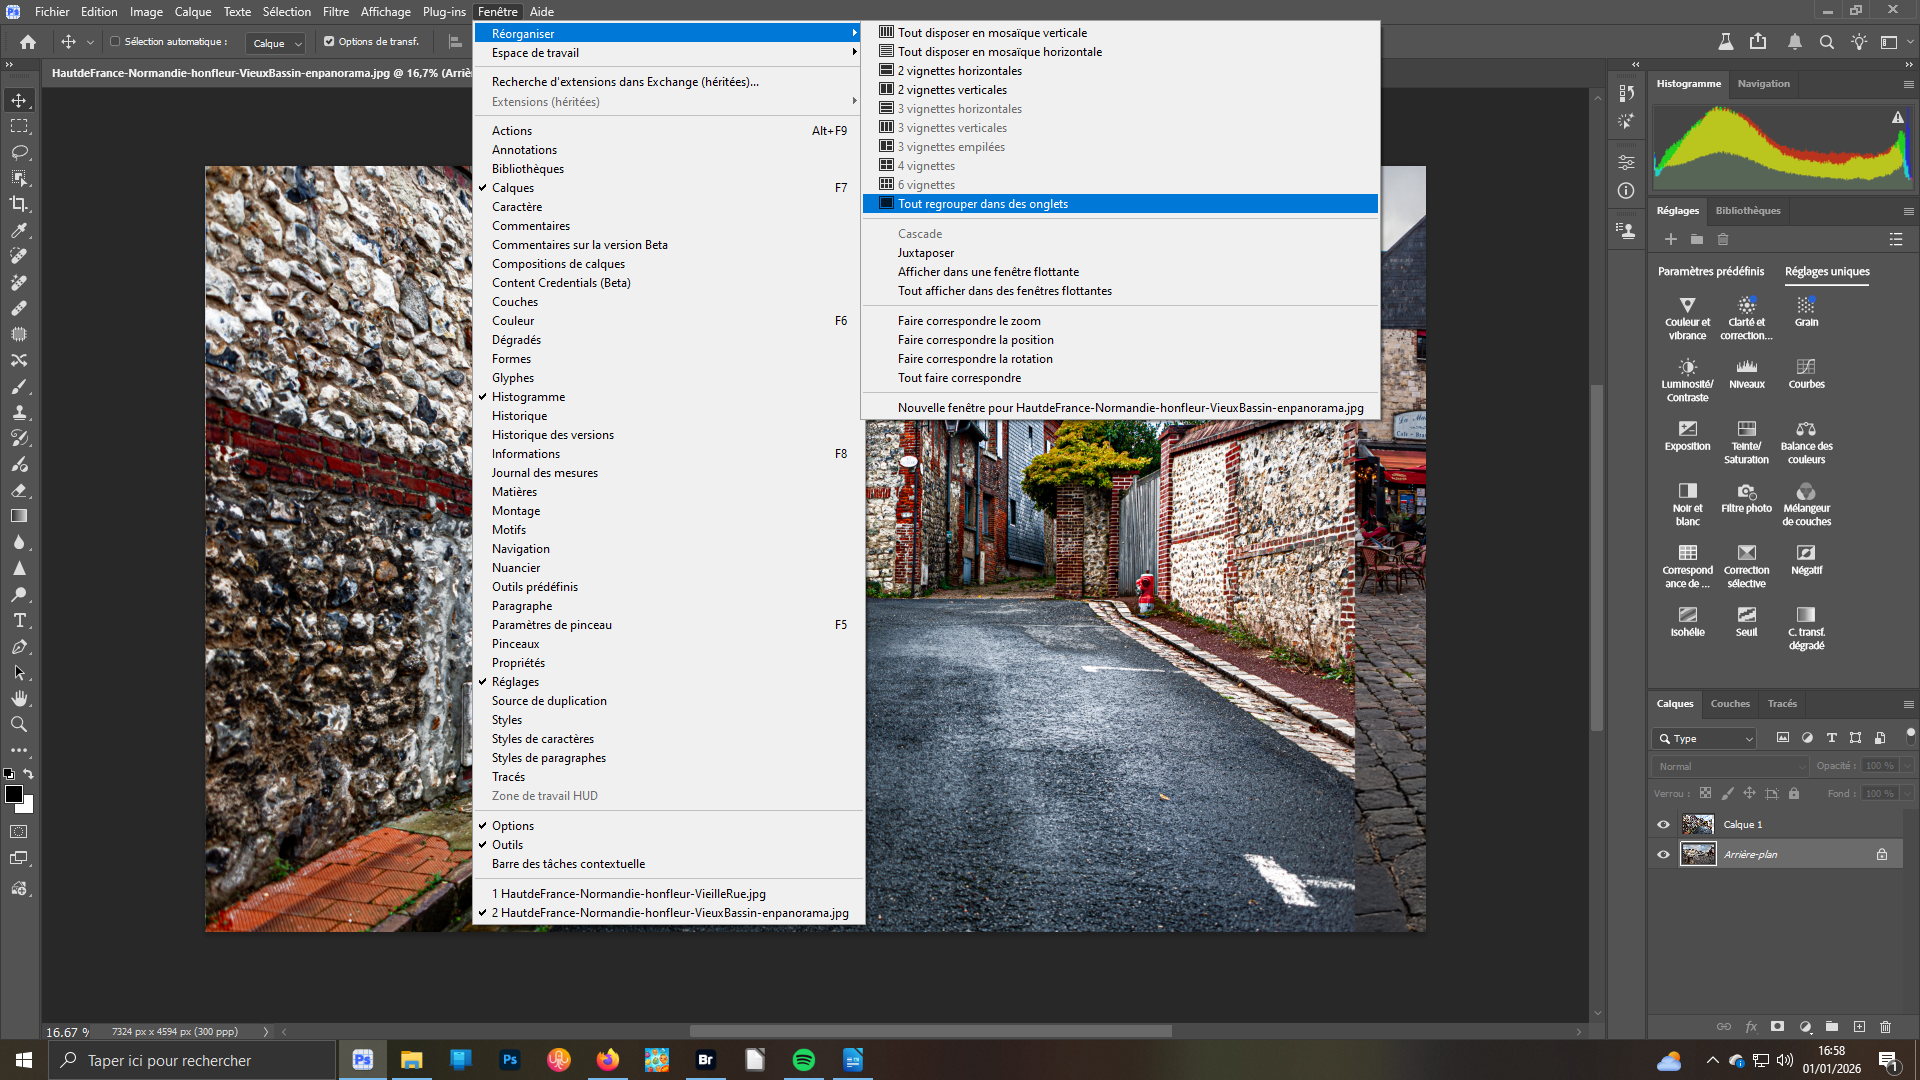Select the Lasso tool
The width and height of the screenshot is (1920, 1080).
click(19, 152)
